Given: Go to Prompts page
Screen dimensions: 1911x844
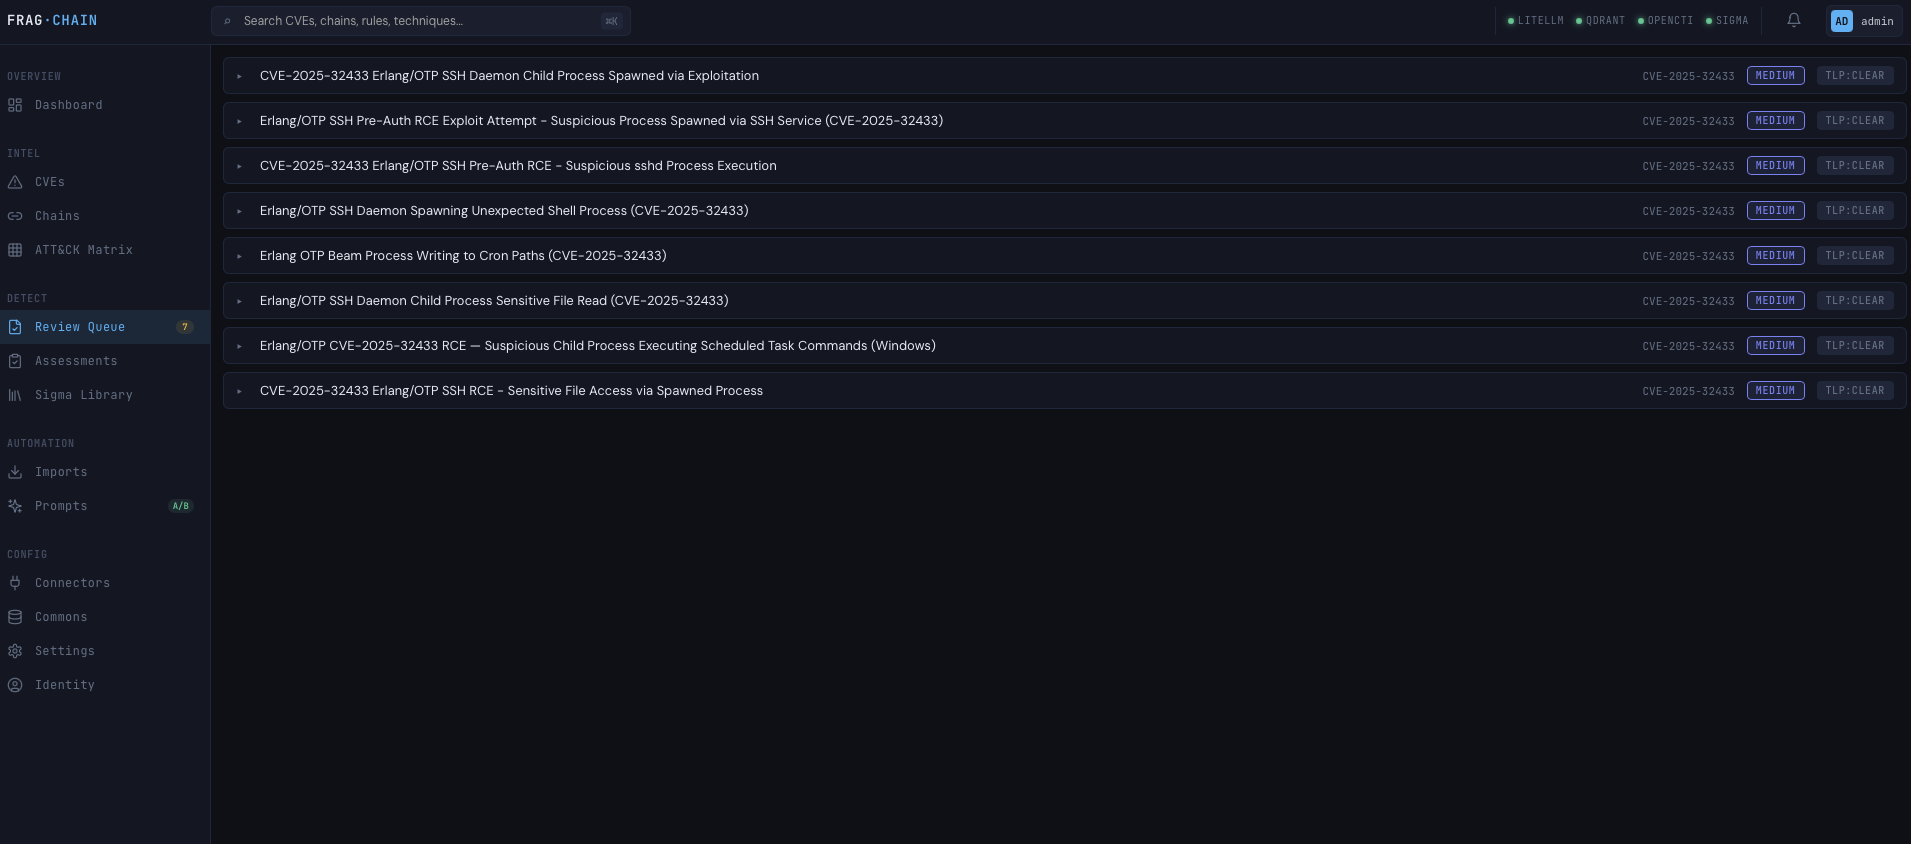Looking at the screenshot, I should click(104, 506).
